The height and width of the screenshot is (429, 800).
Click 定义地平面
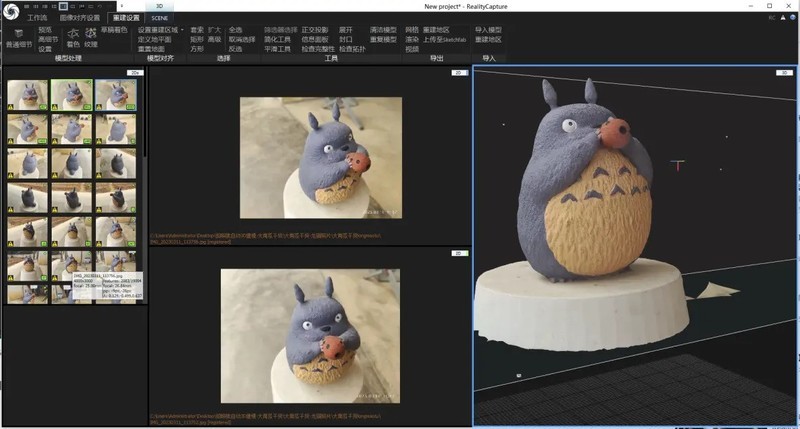[155, 39]
